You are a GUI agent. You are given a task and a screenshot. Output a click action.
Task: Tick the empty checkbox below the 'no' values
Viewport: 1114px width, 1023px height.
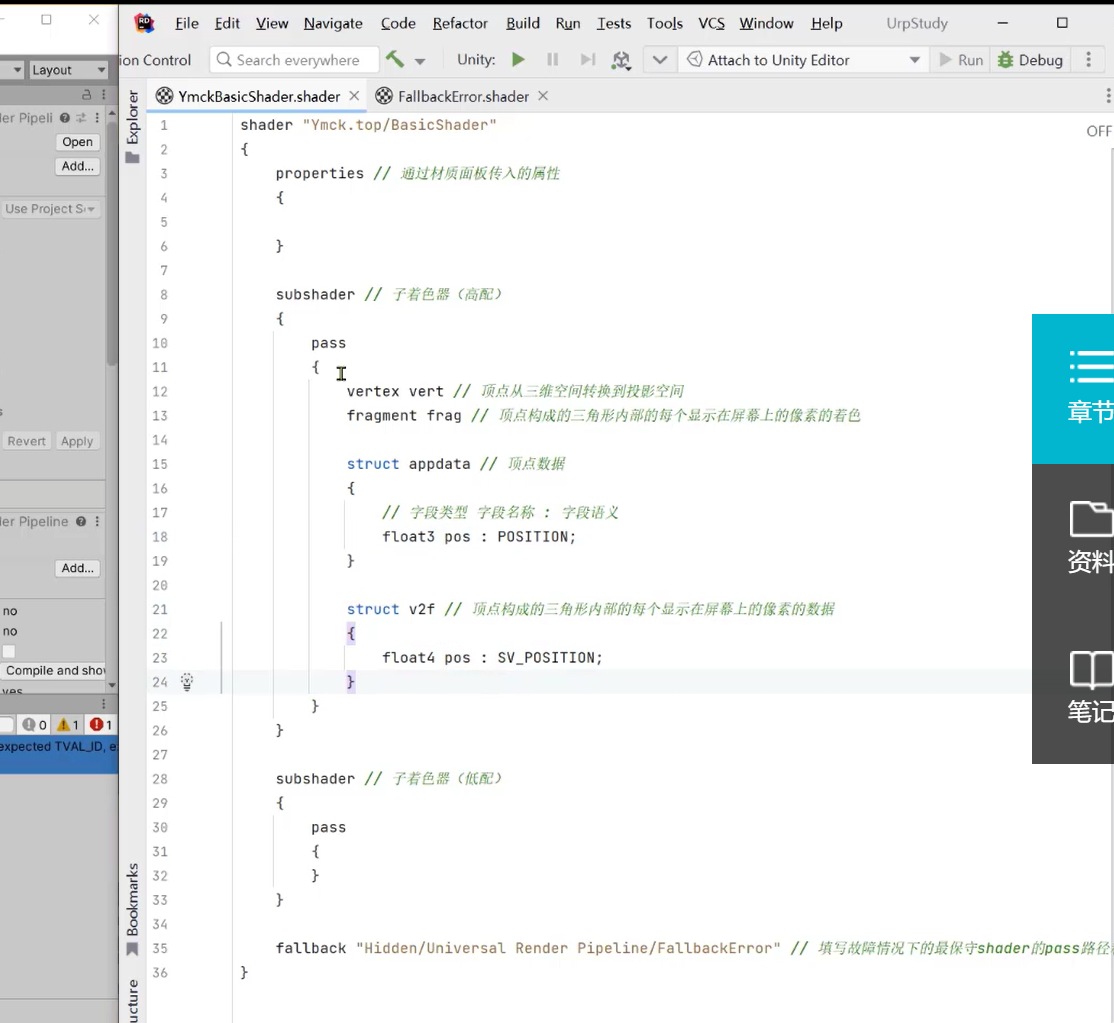click(9, 651)
